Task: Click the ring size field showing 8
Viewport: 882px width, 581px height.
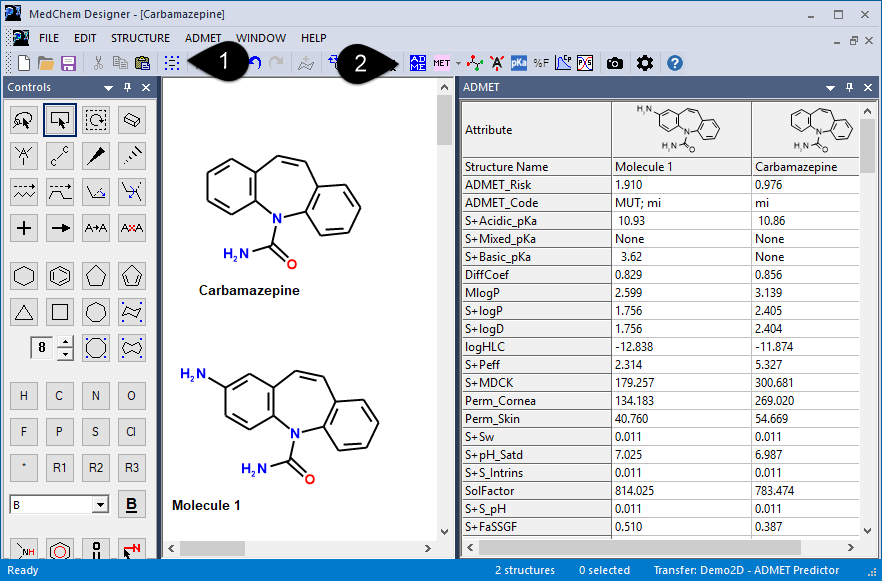Action: pos(42,348)
